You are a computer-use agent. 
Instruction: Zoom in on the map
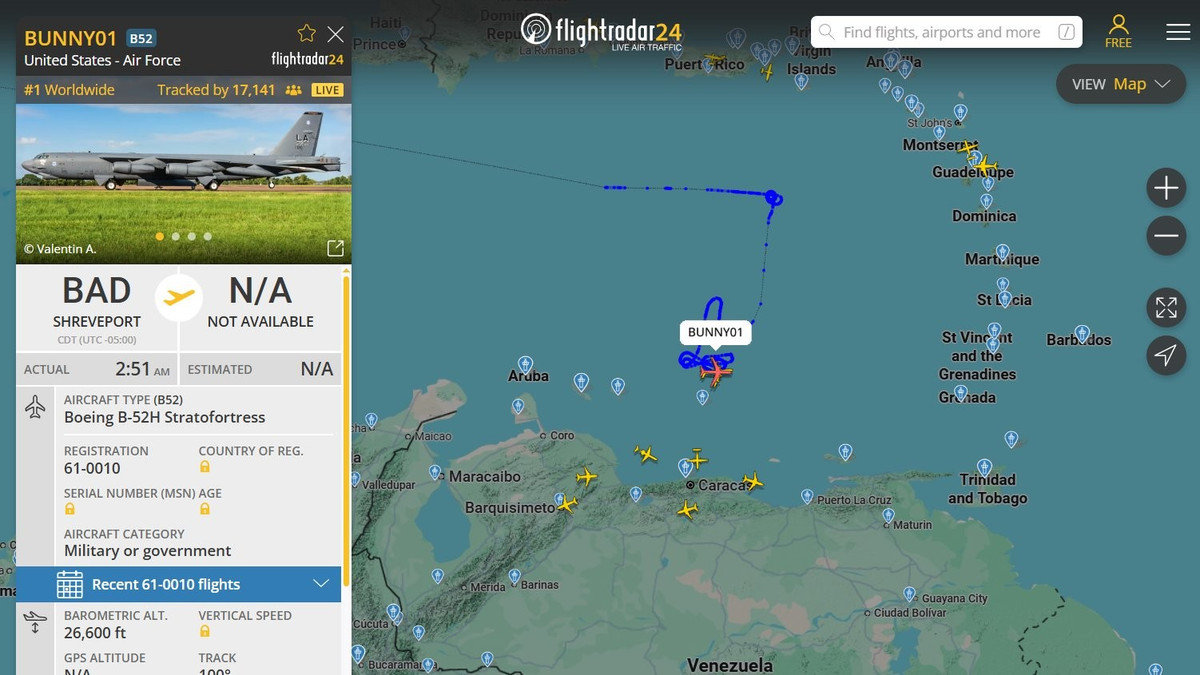pos(1166,188)
